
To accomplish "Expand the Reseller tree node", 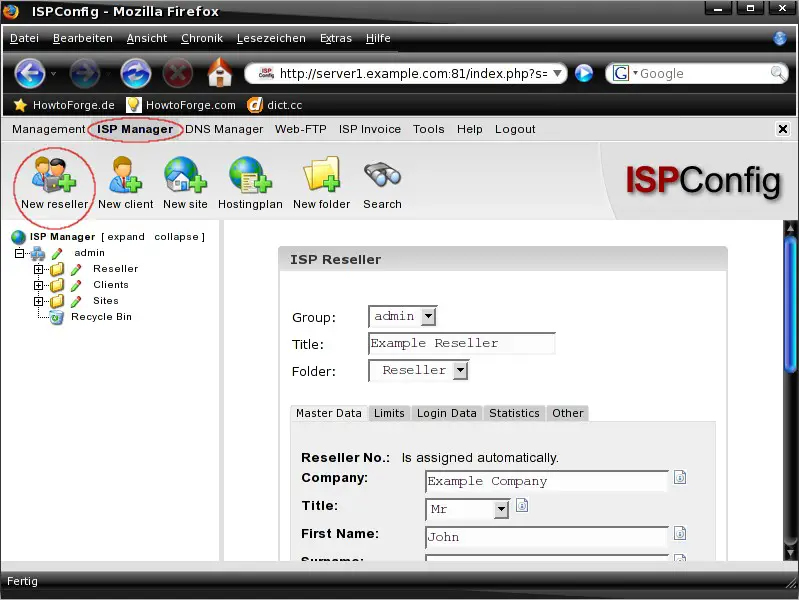I will pos(38,269).
